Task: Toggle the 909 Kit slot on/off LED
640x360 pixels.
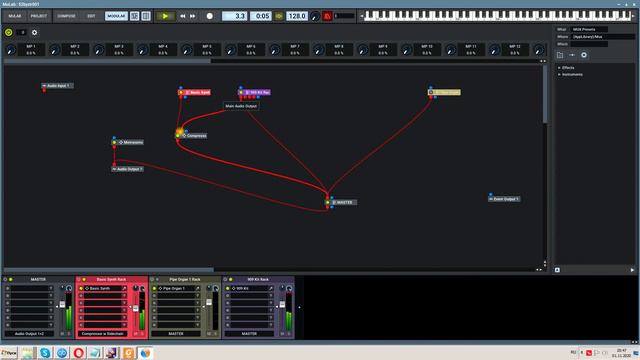Action: point(228,288)
